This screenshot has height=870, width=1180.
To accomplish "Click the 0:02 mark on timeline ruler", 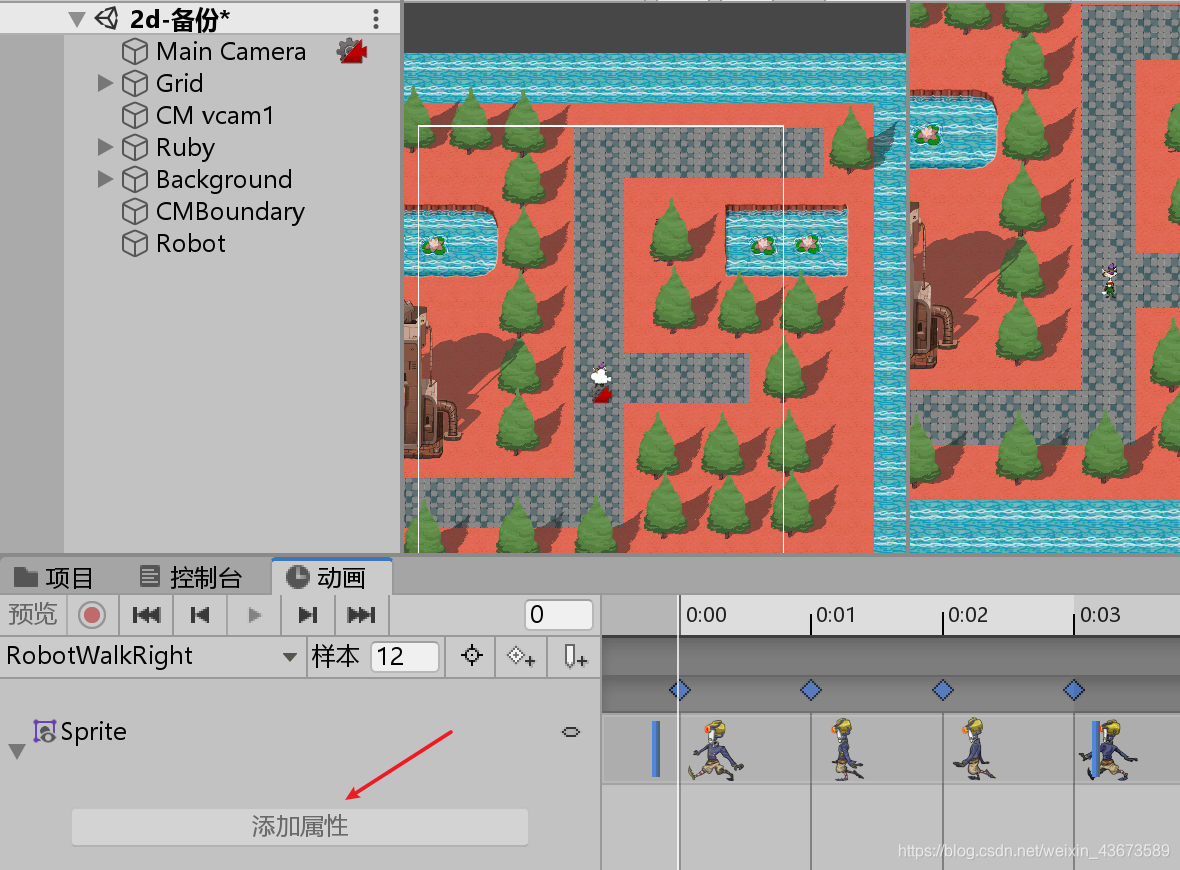I will click(968, 615).
